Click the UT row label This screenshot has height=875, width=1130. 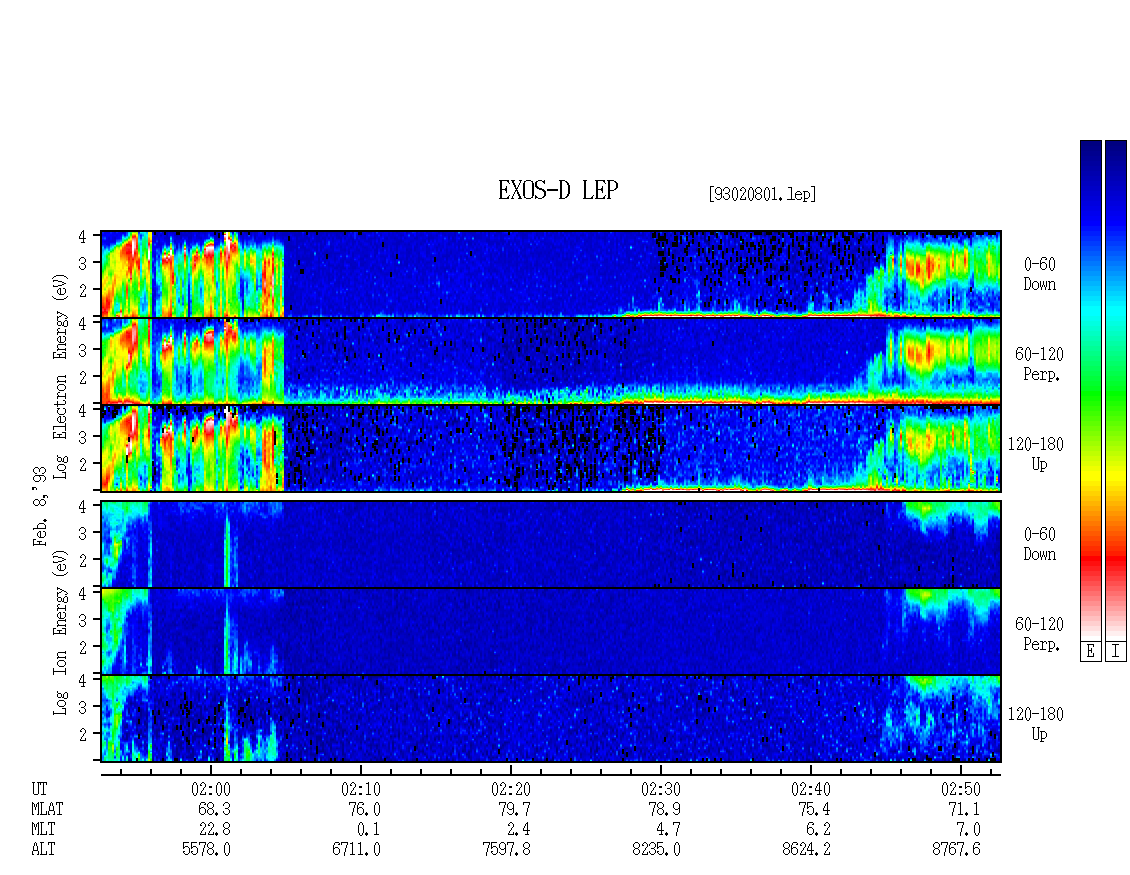point(39,789)
